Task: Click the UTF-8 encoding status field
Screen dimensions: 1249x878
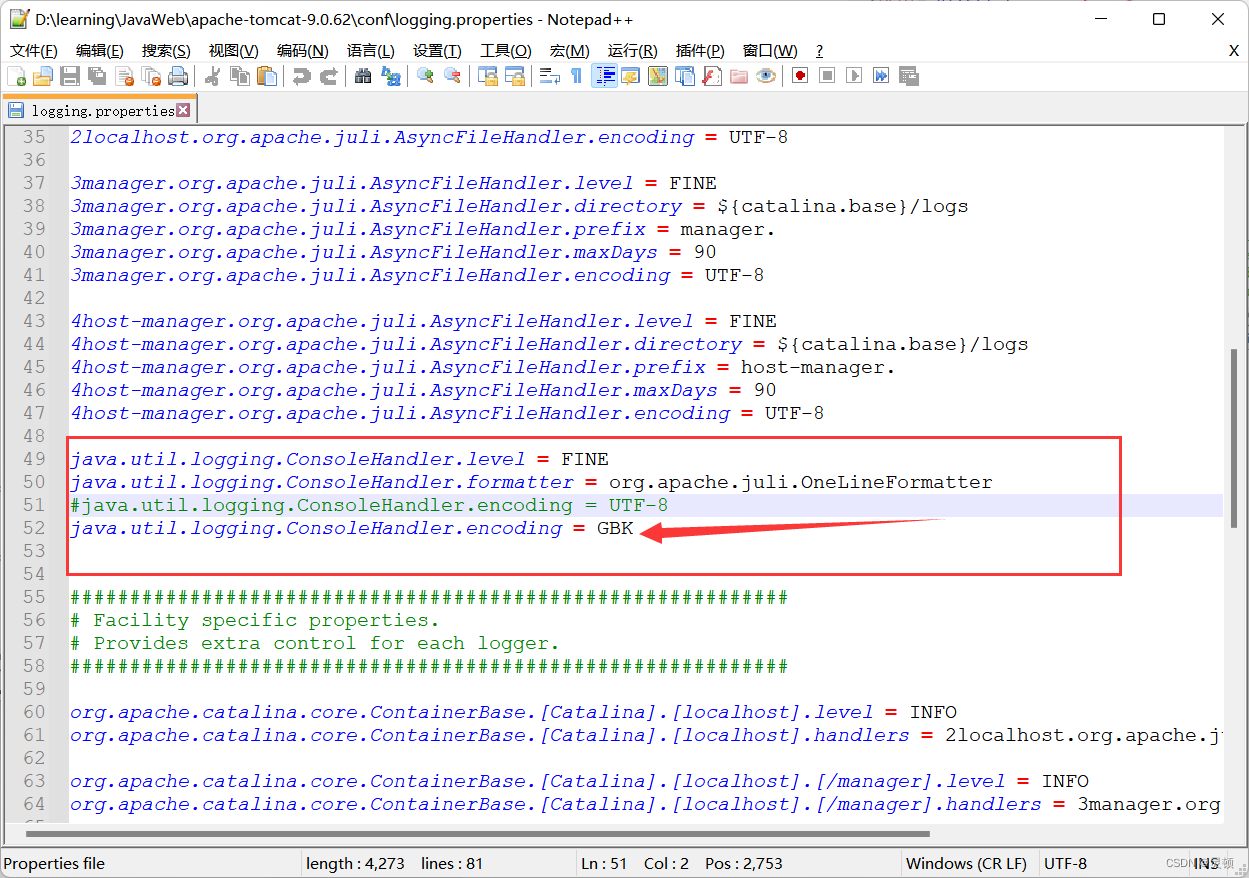Action: click(x=1065, y=863)
